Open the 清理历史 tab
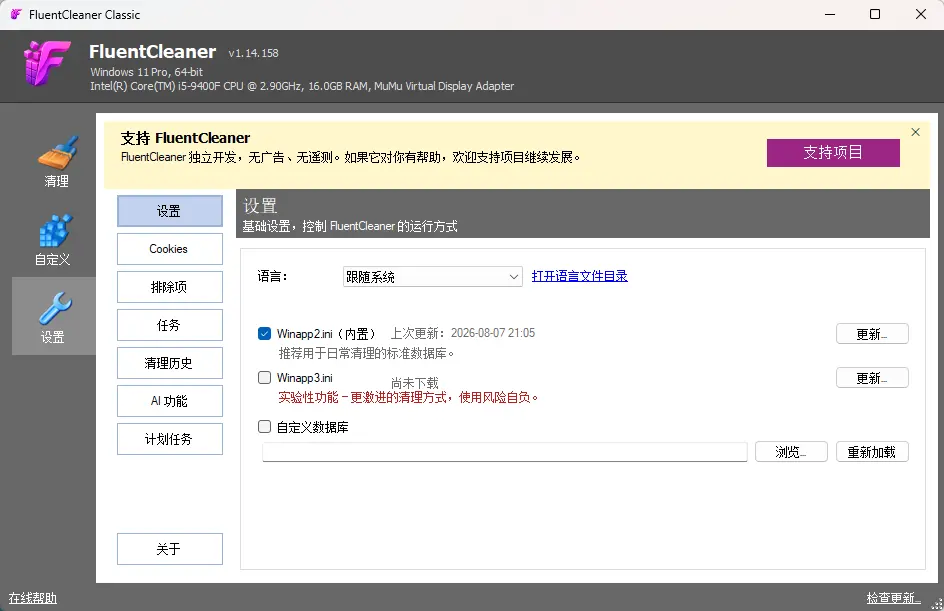944x611 pixels. click(170, 363)
